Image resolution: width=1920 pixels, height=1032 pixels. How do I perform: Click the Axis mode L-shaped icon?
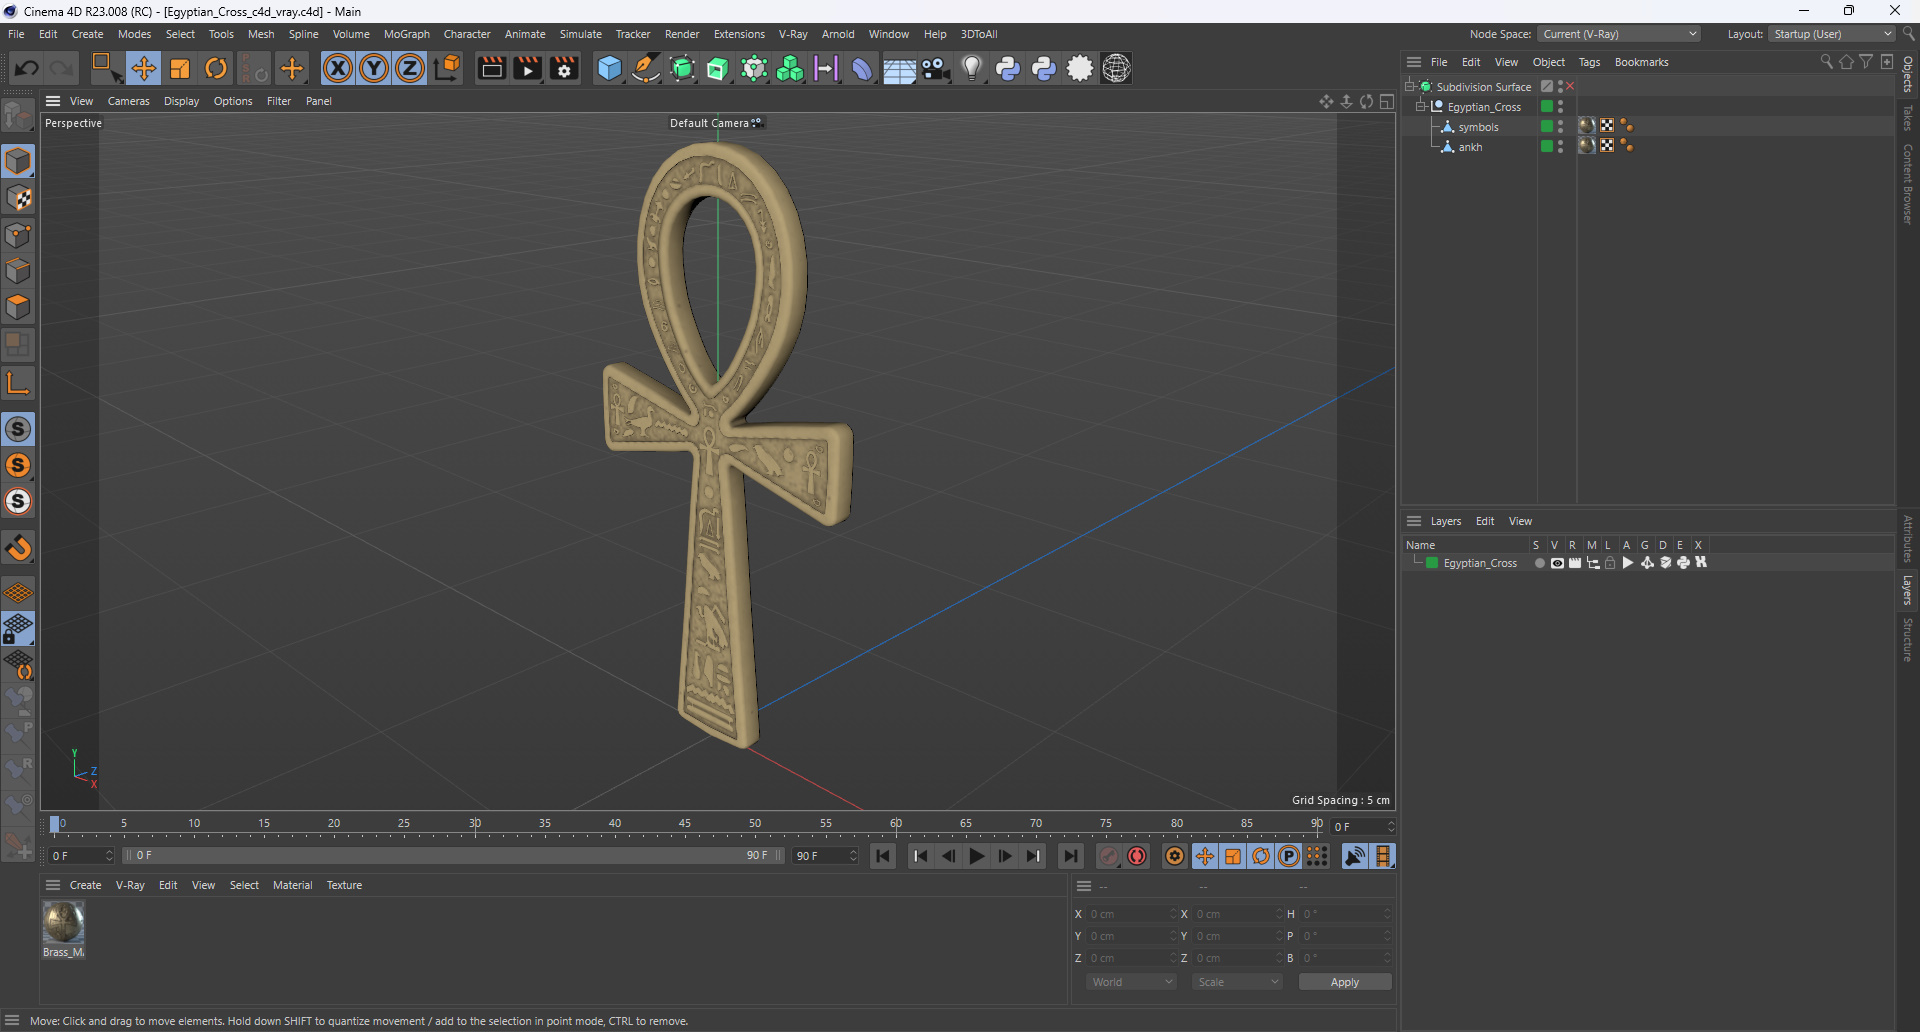coord(18,382)
